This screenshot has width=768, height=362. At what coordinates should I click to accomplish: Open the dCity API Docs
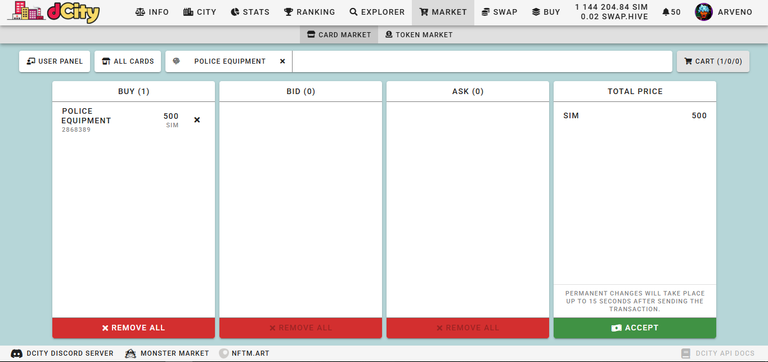[718, 353]
